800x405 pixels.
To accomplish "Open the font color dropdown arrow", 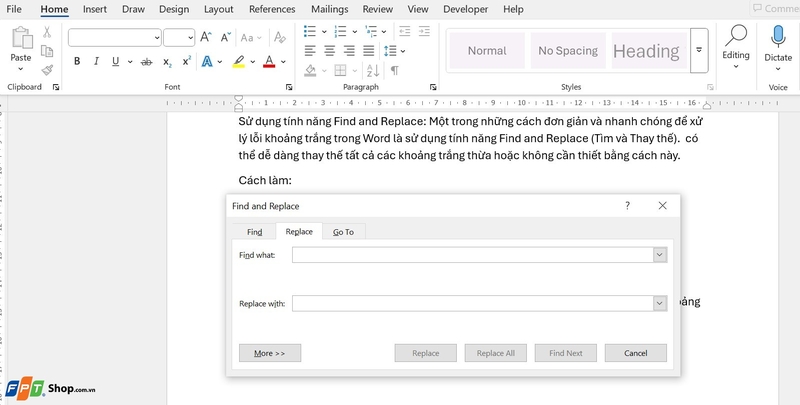I will pyautogui.click(x=283, y=62).
